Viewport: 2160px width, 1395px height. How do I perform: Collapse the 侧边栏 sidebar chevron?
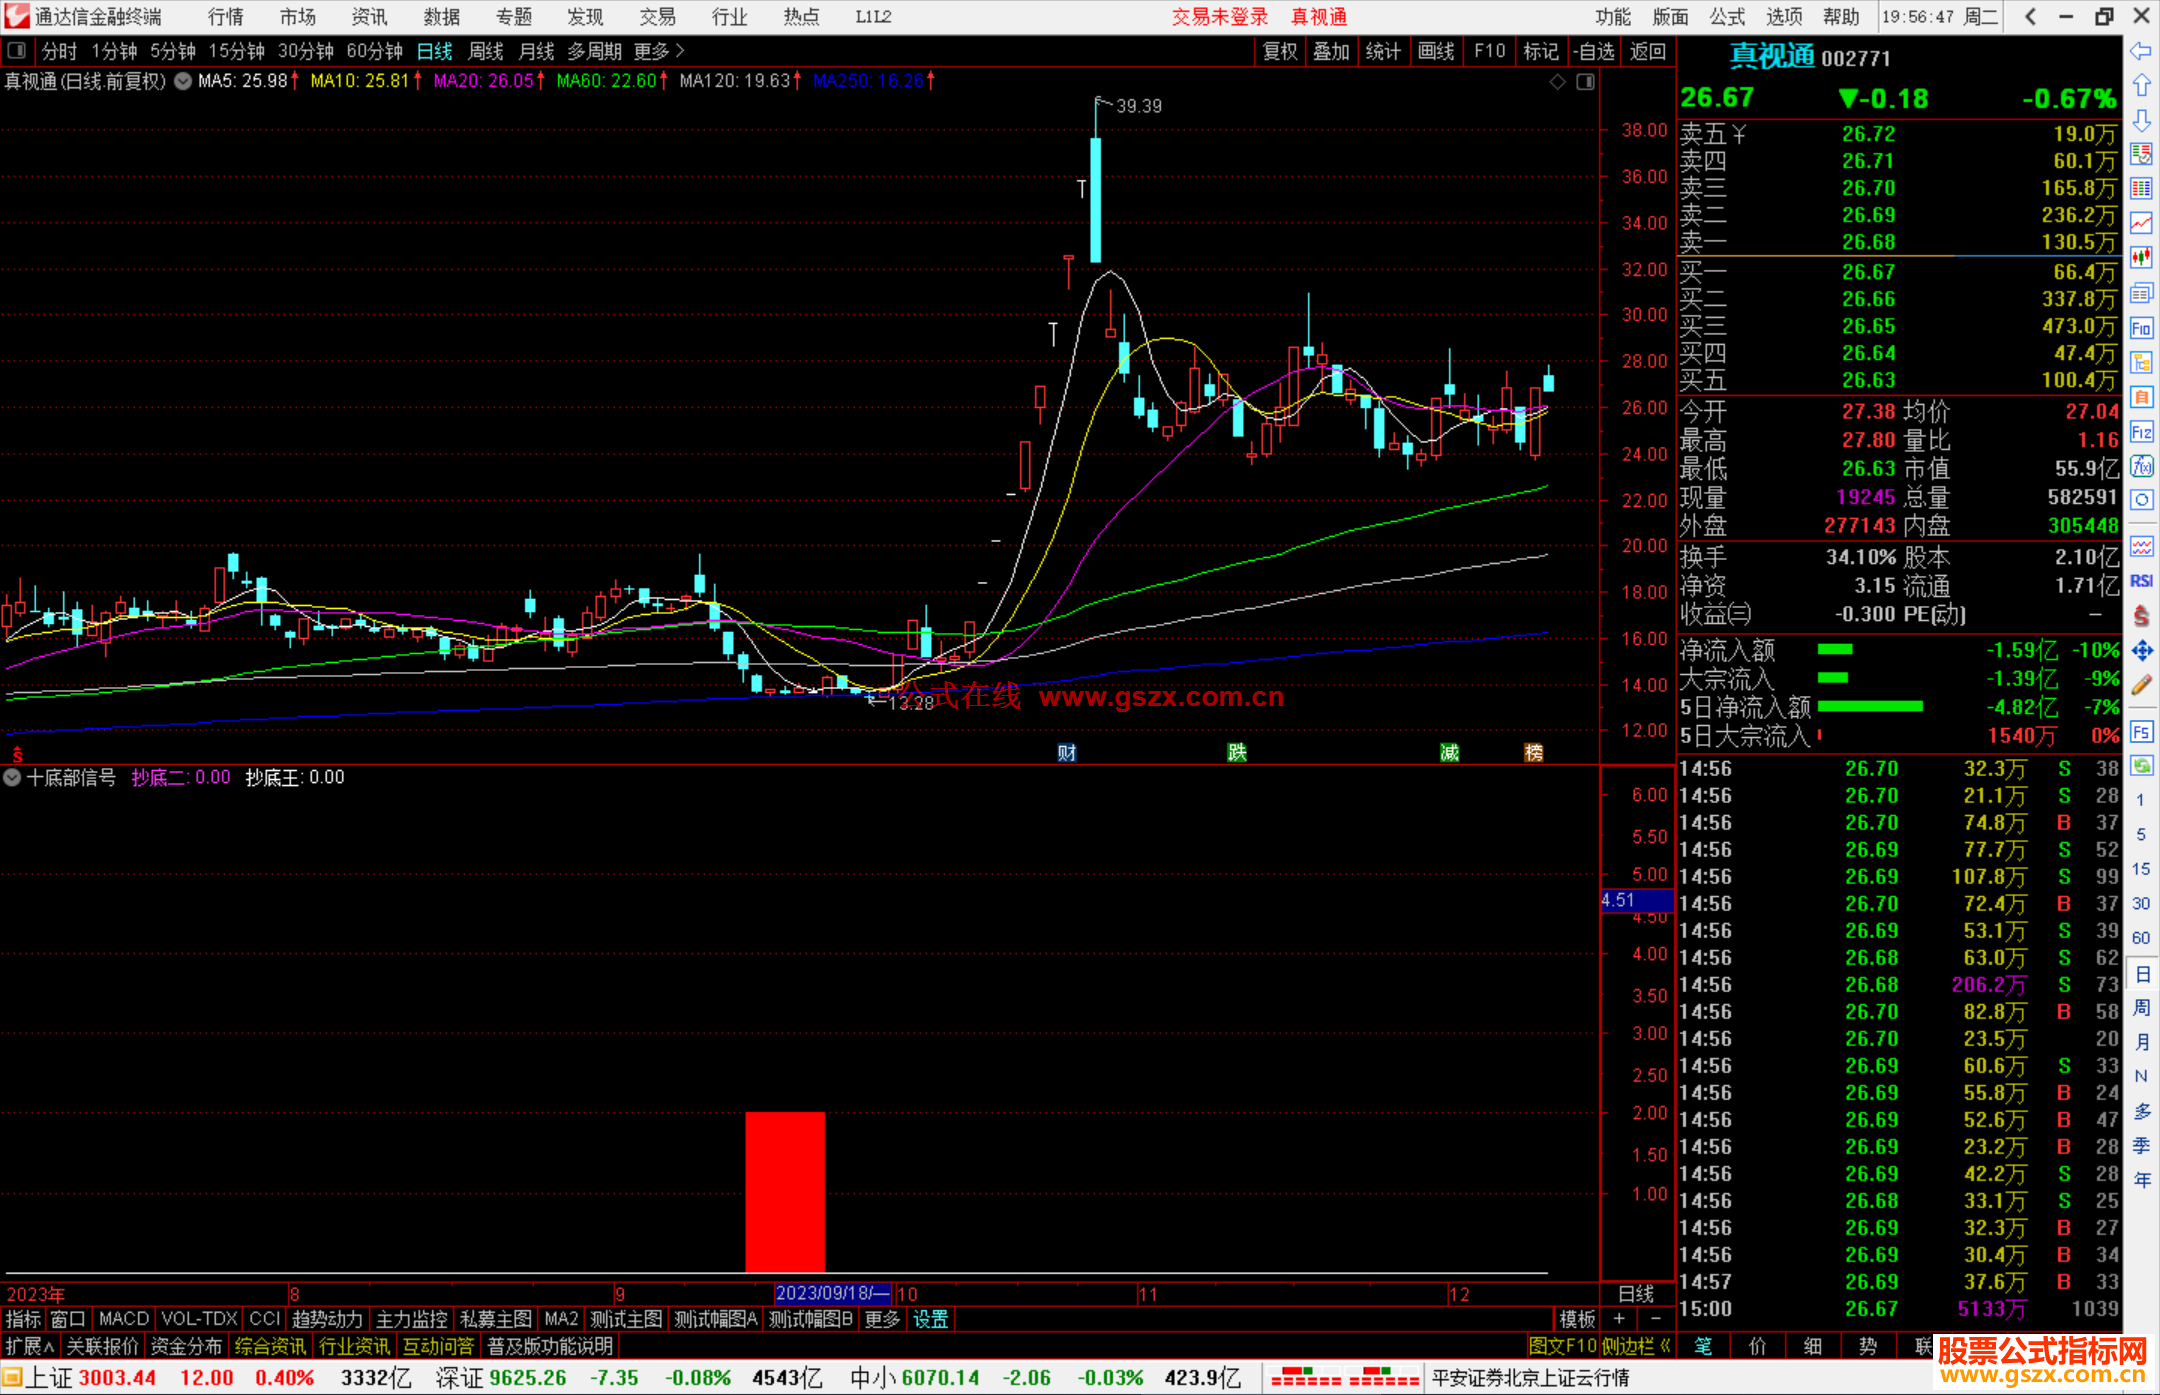[1664, 1346]
